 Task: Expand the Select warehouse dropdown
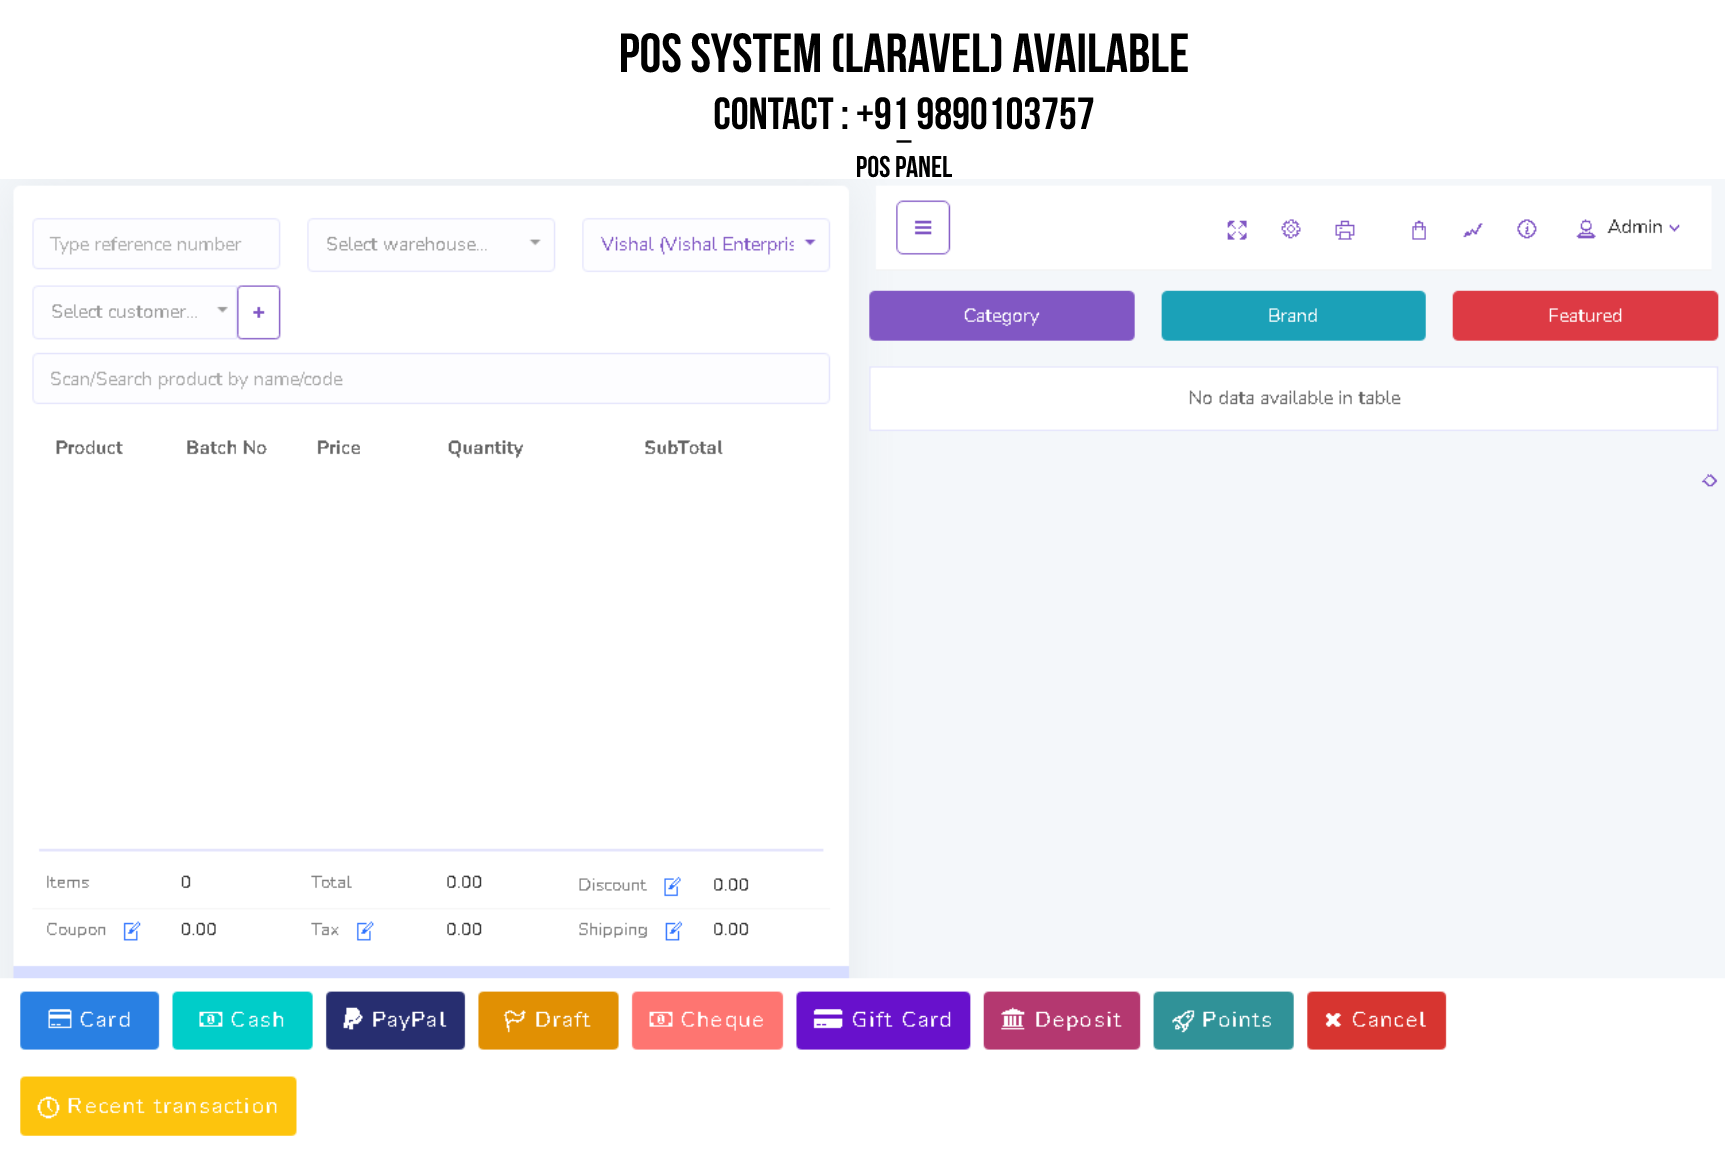[431, 245]
